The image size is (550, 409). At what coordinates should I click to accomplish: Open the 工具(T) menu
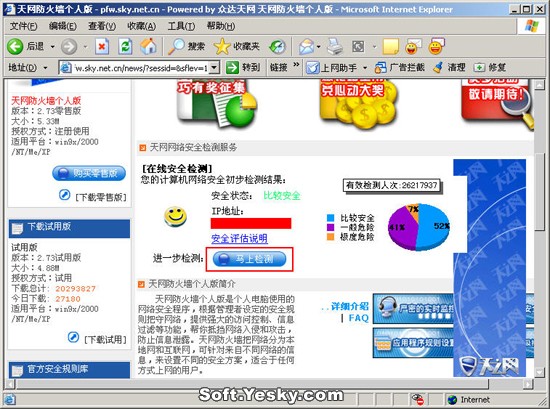(x=181, y=26)
